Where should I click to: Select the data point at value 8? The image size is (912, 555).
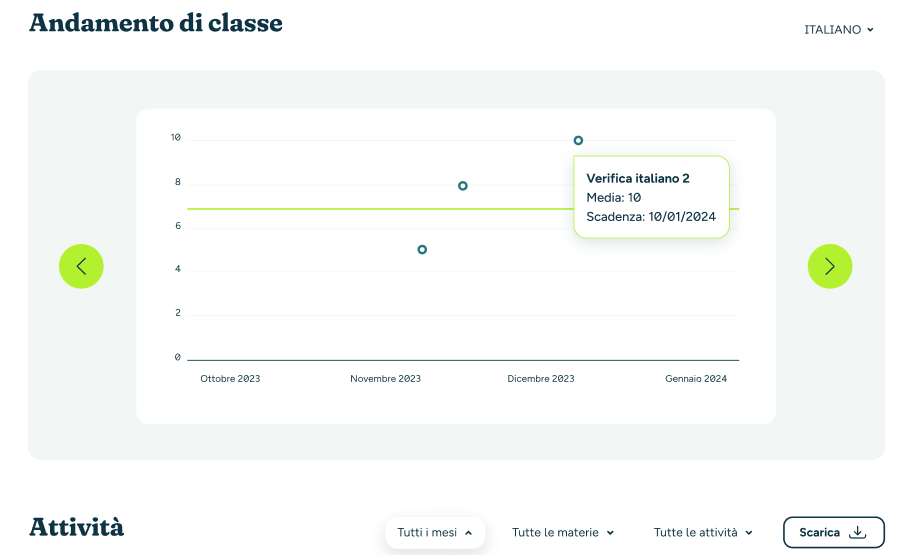coord(463,186)
